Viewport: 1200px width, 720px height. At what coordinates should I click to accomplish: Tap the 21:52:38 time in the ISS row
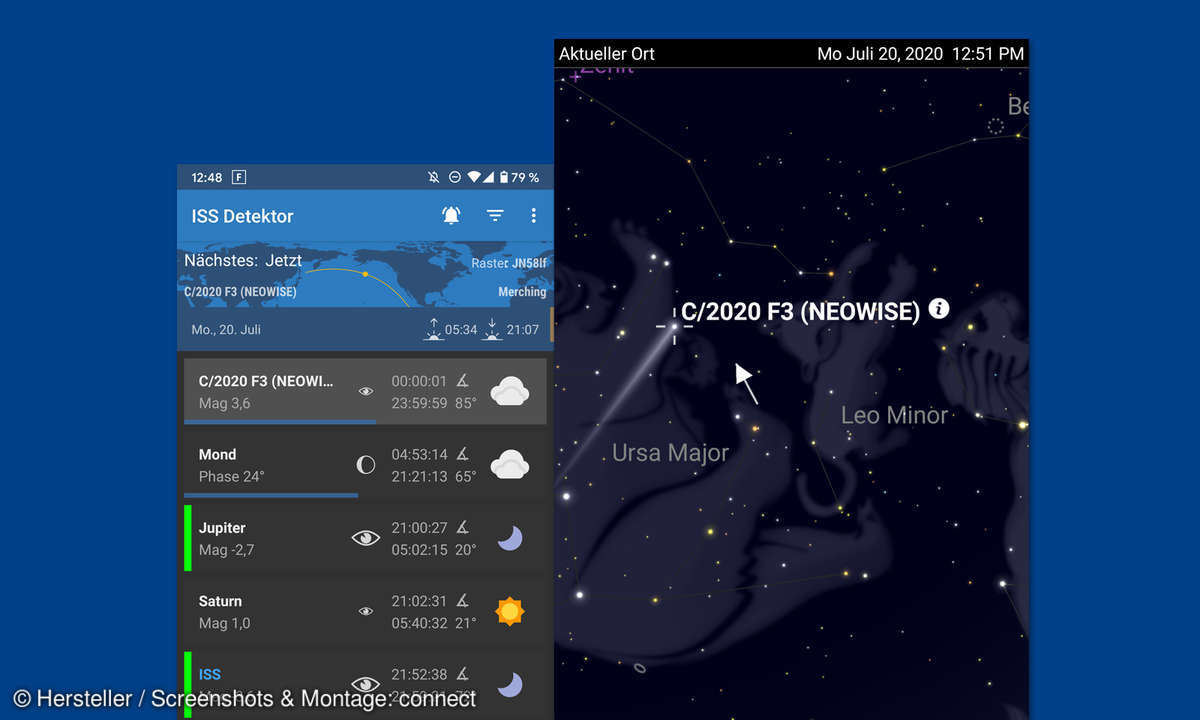pos(419,674)
